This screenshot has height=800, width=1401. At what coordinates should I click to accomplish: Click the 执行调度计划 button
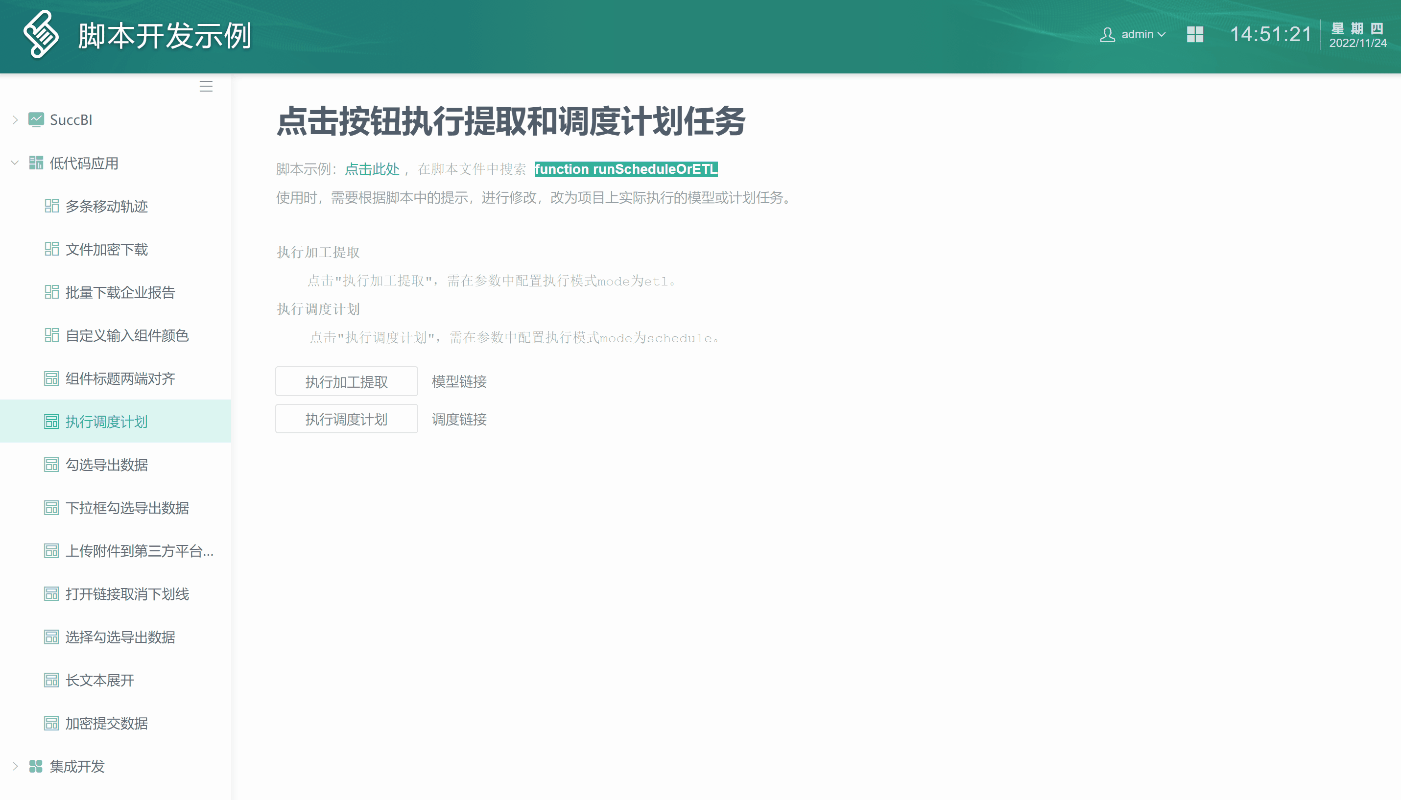(x=346, y=418)
